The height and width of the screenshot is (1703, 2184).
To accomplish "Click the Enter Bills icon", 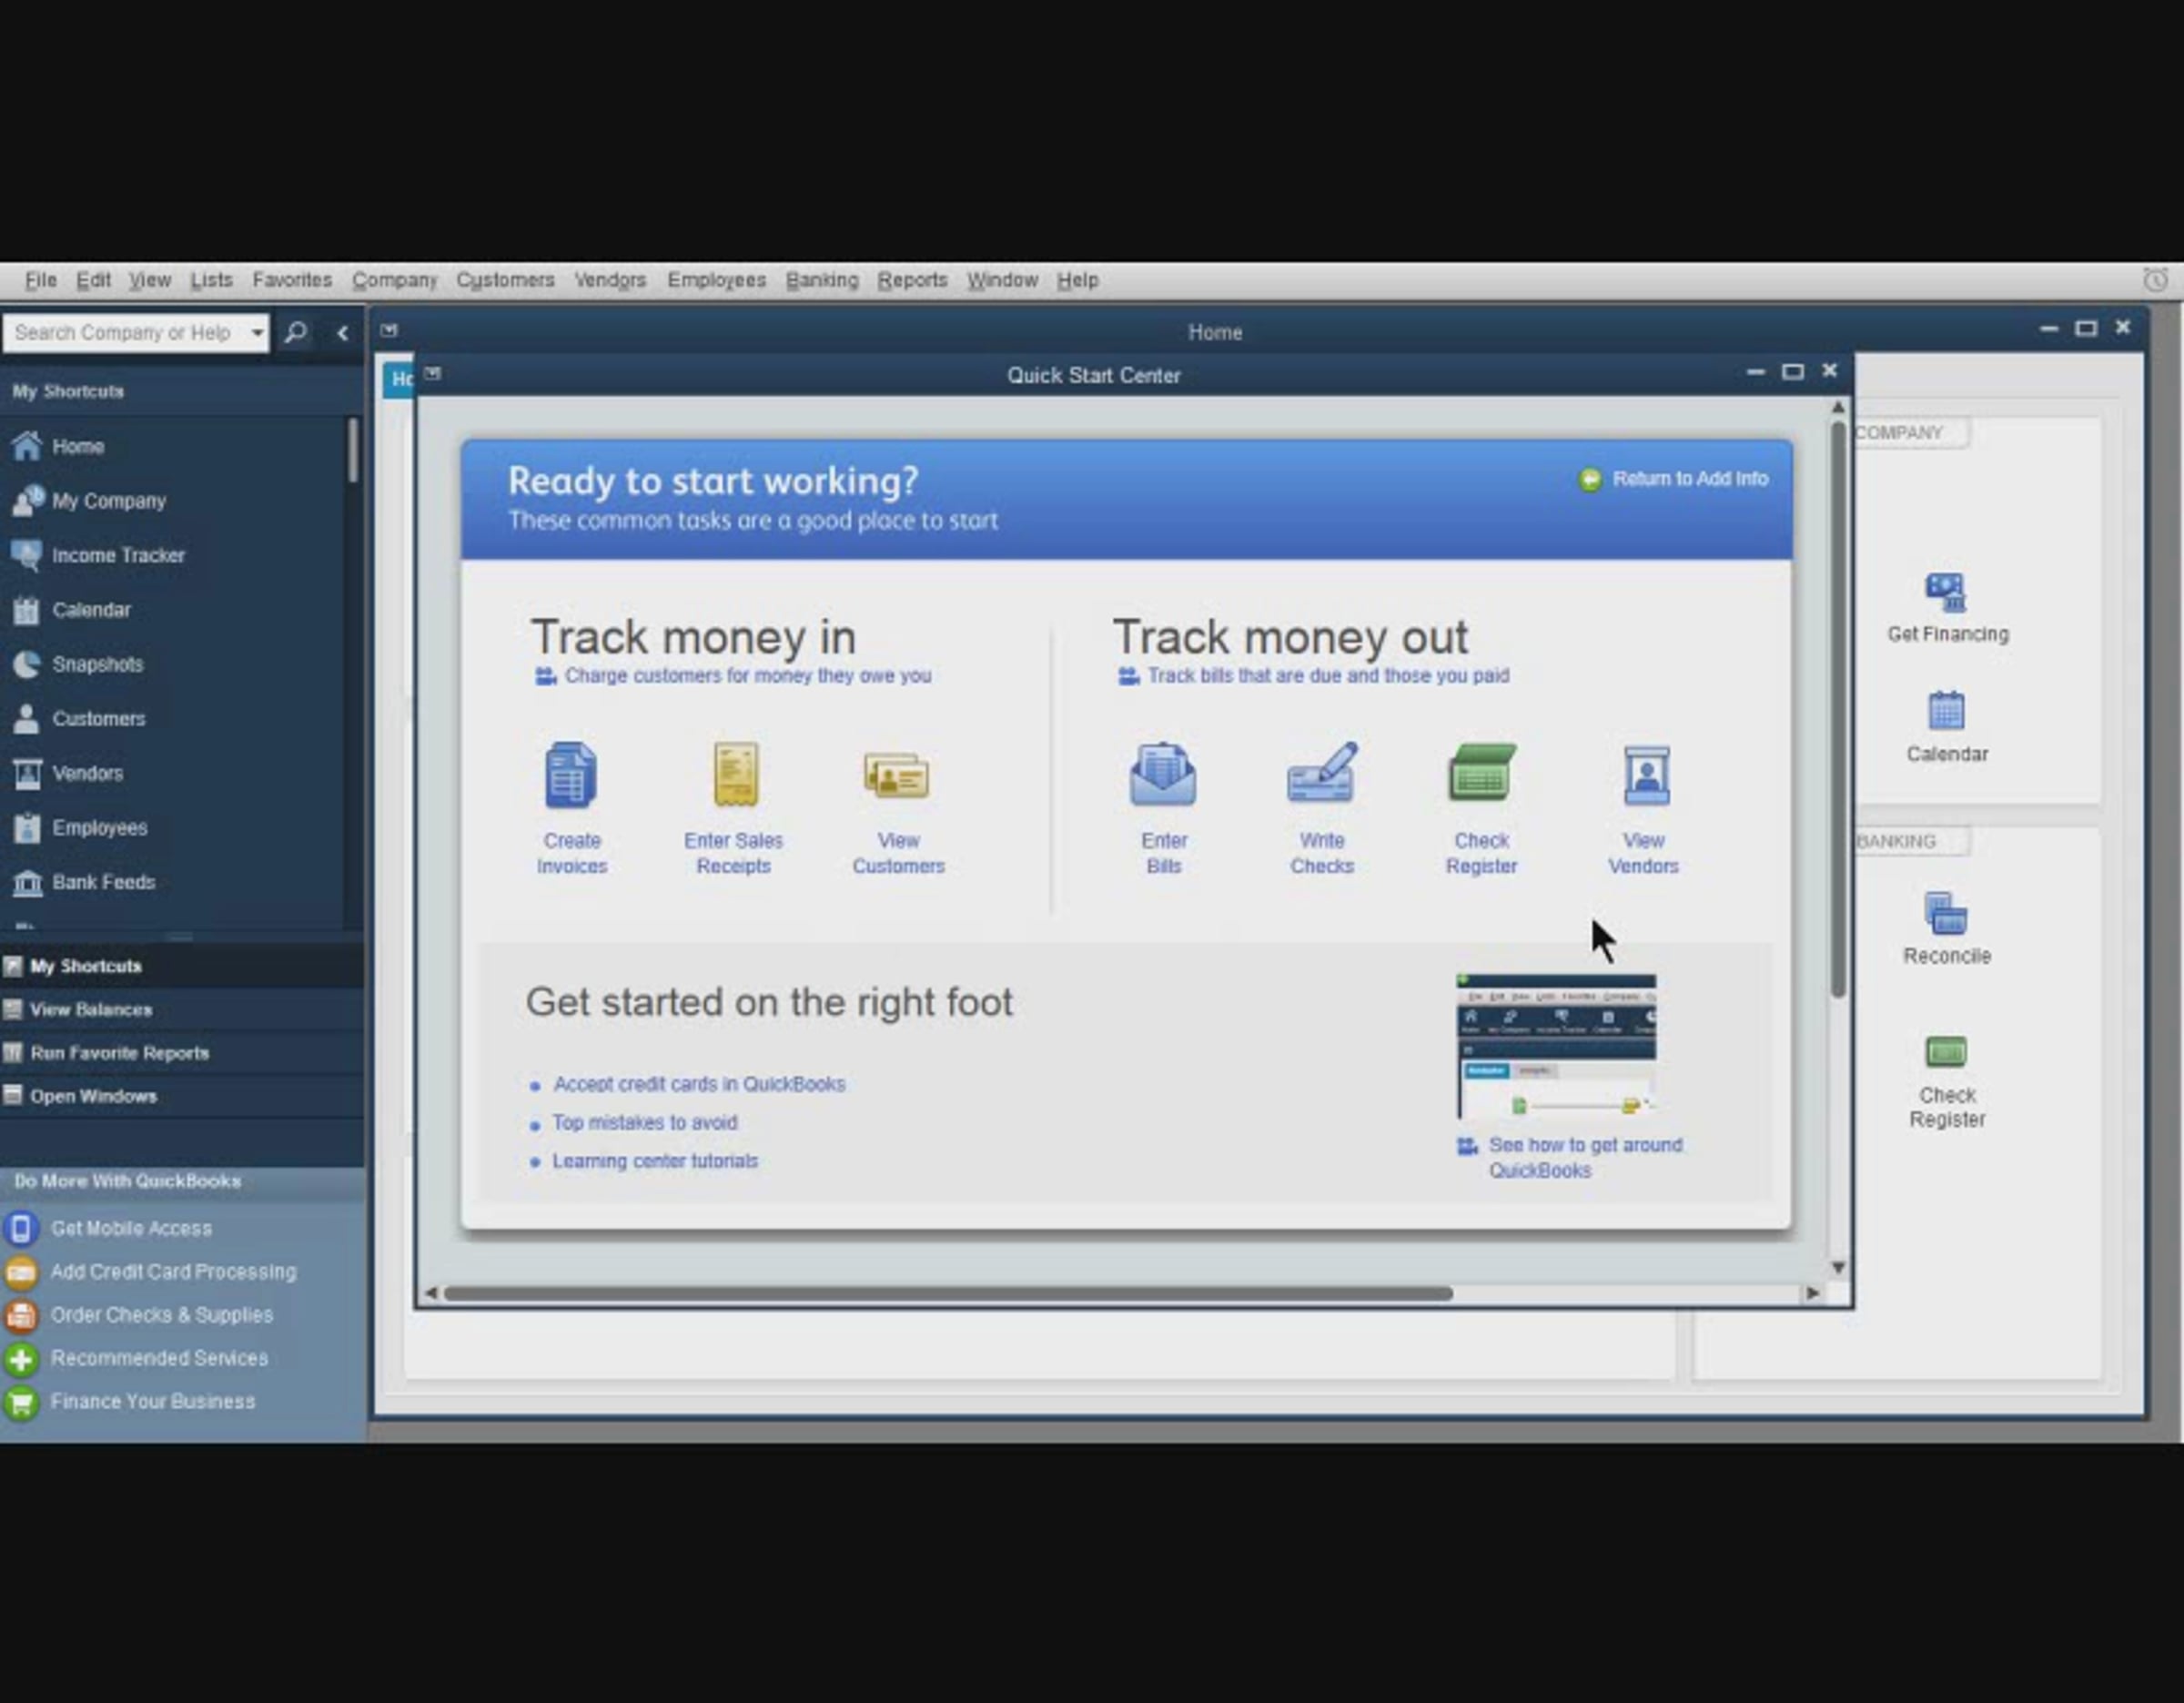I will tap(1163, 775).
